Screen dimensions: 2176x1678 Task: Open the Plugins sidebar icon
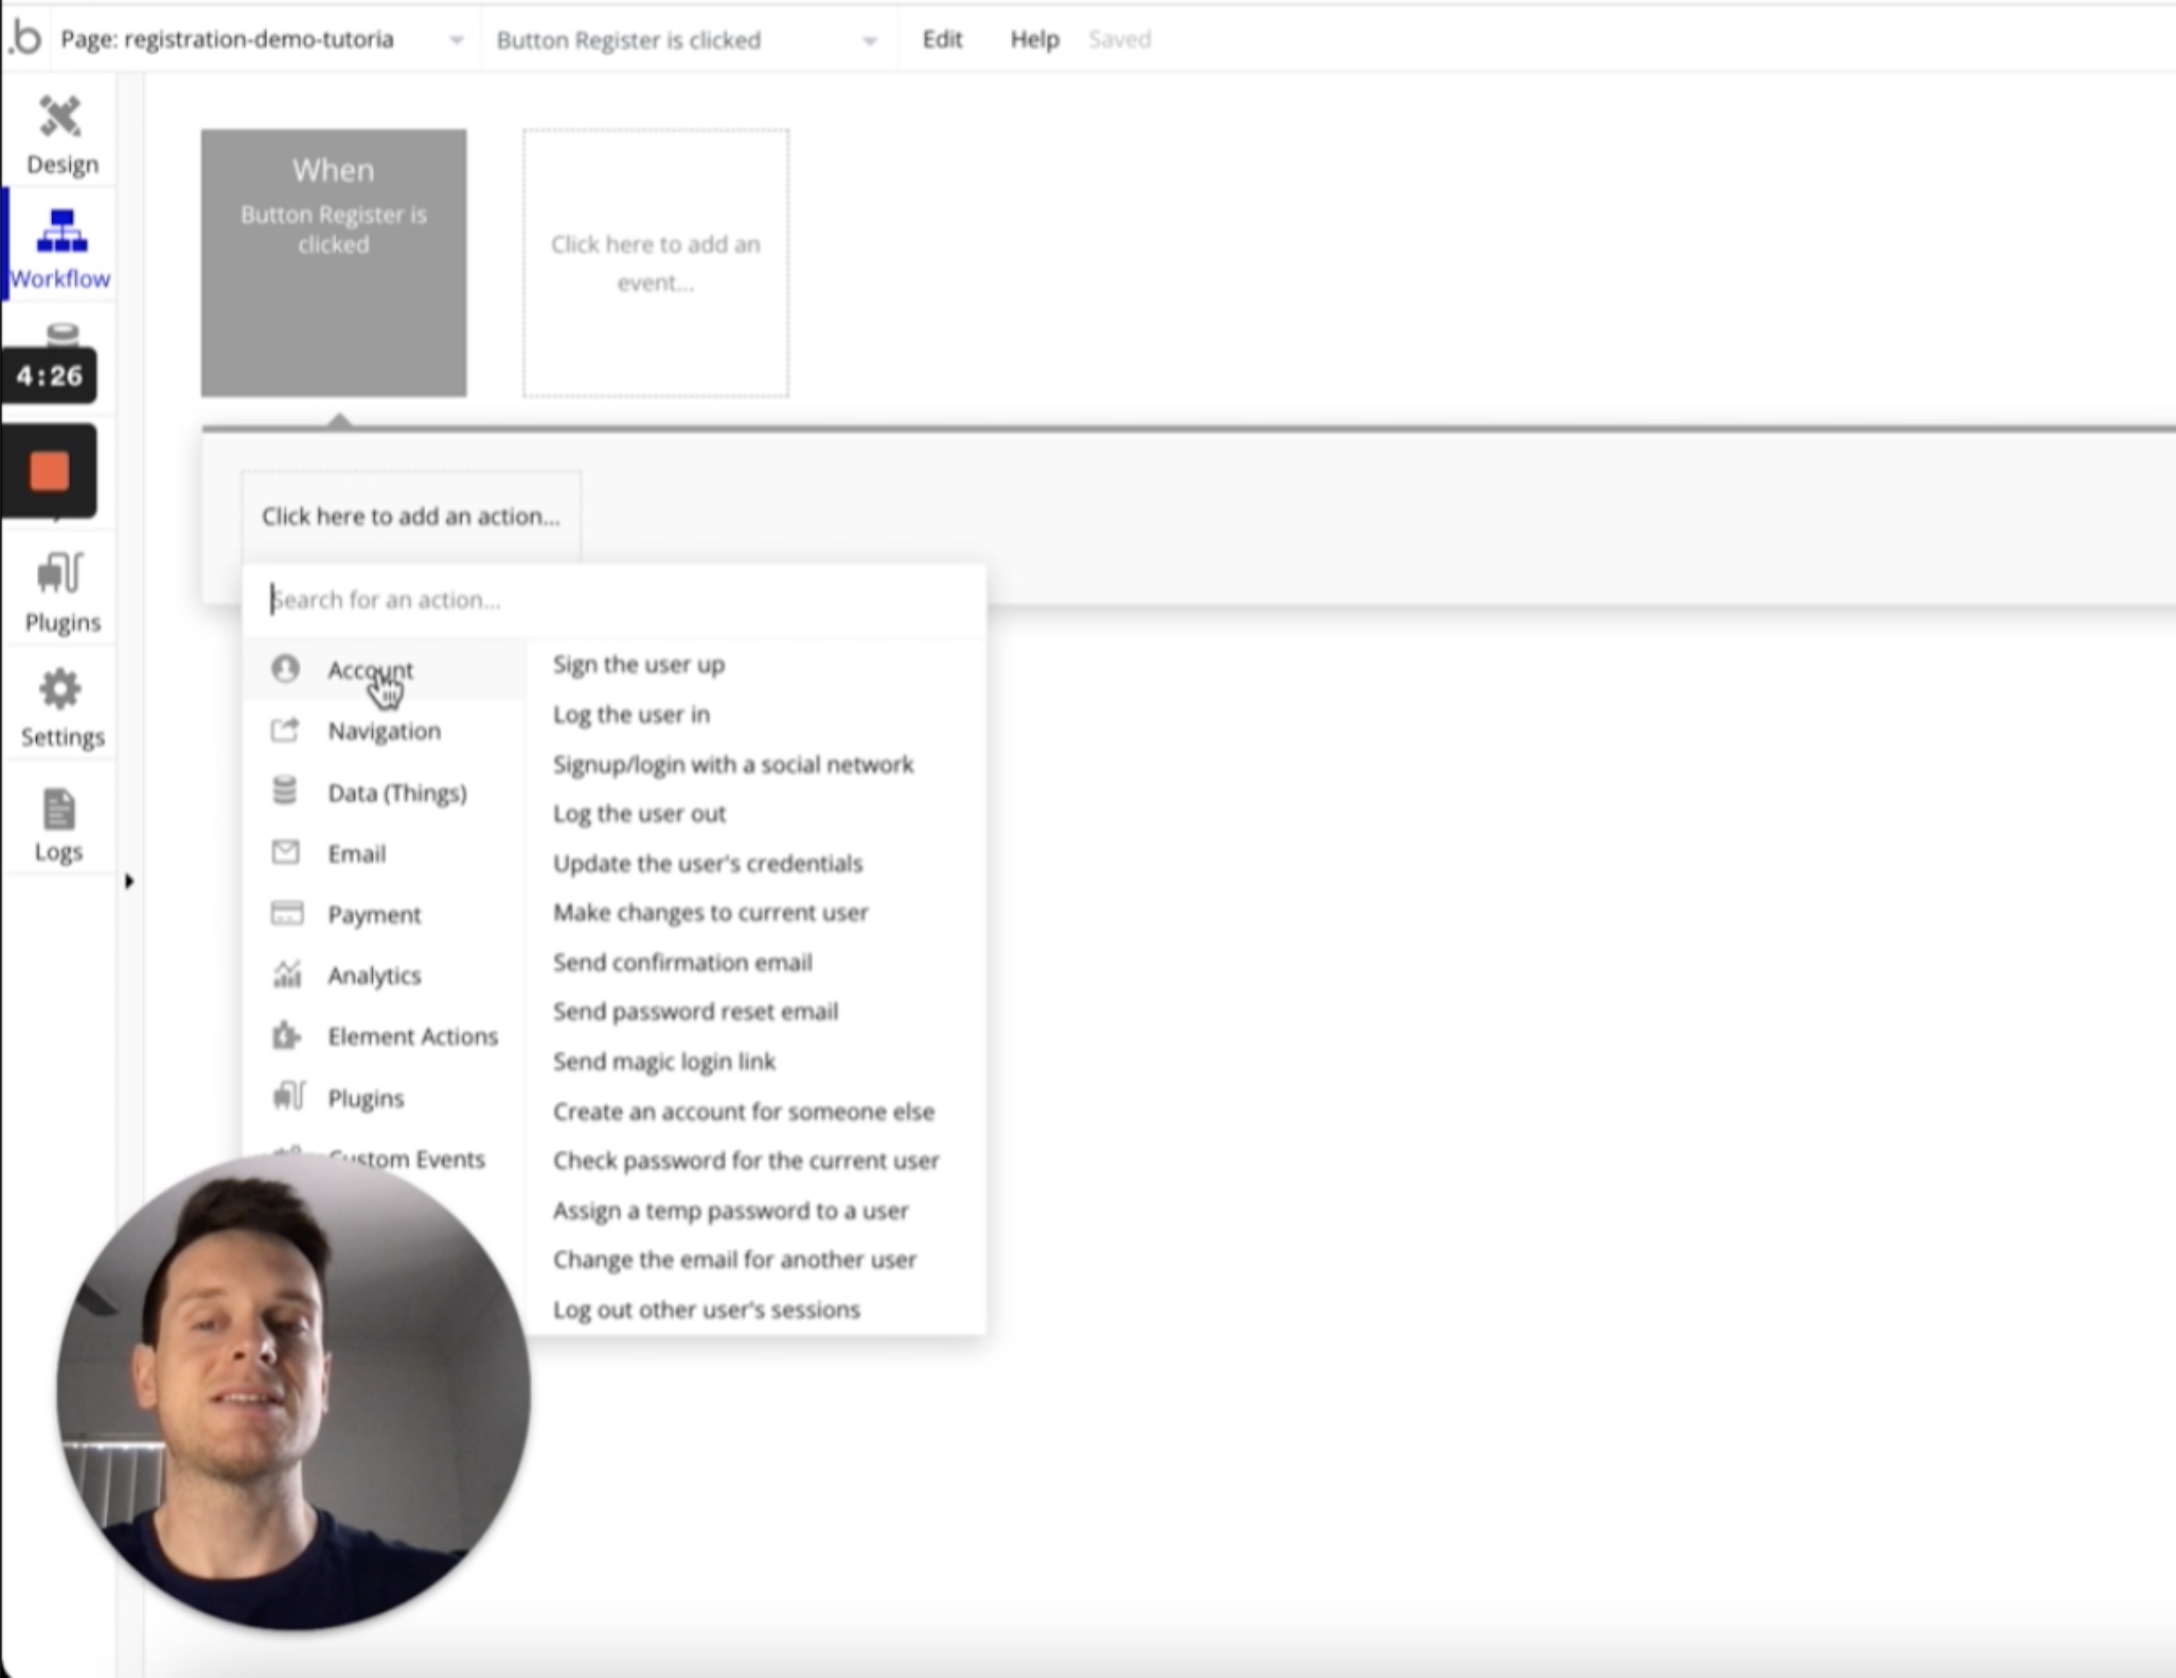60,574
